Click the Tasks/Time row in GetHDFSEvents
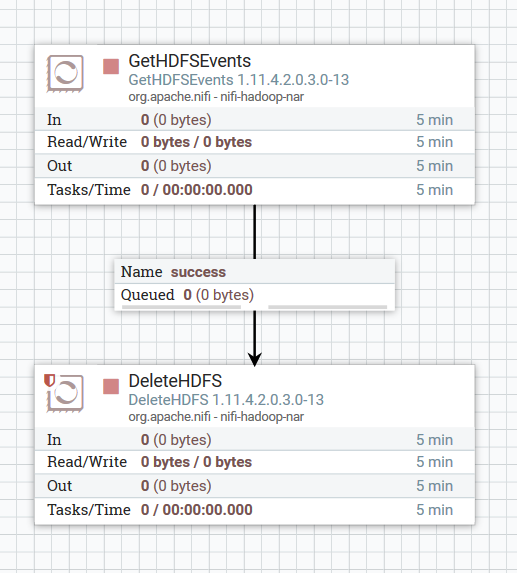 [x=255, y=190]
